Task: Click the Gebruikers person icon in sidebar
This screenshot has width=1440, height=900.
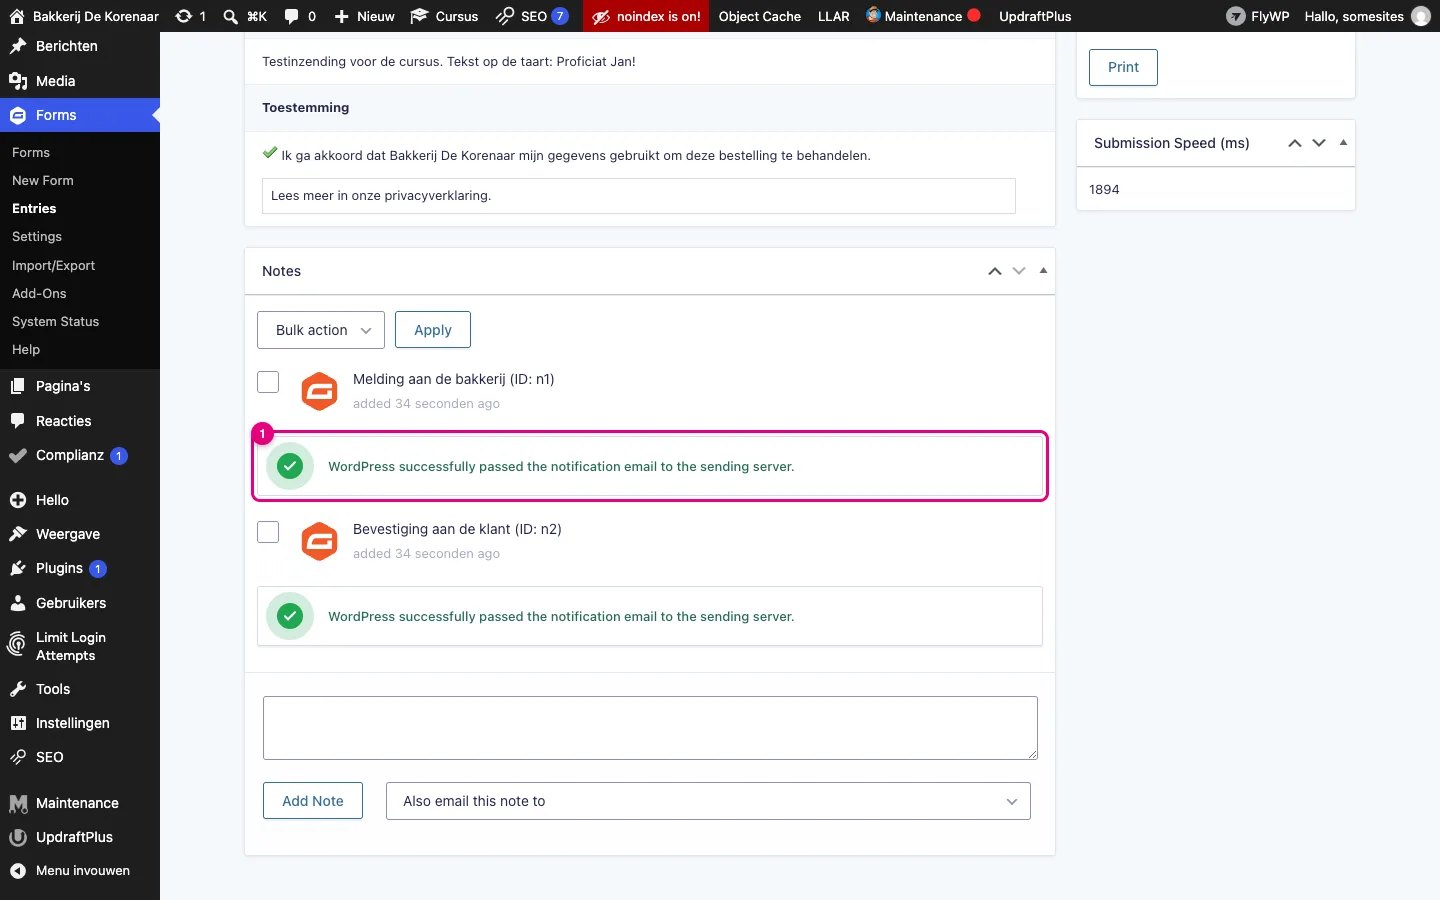Action: click(18, 603)
